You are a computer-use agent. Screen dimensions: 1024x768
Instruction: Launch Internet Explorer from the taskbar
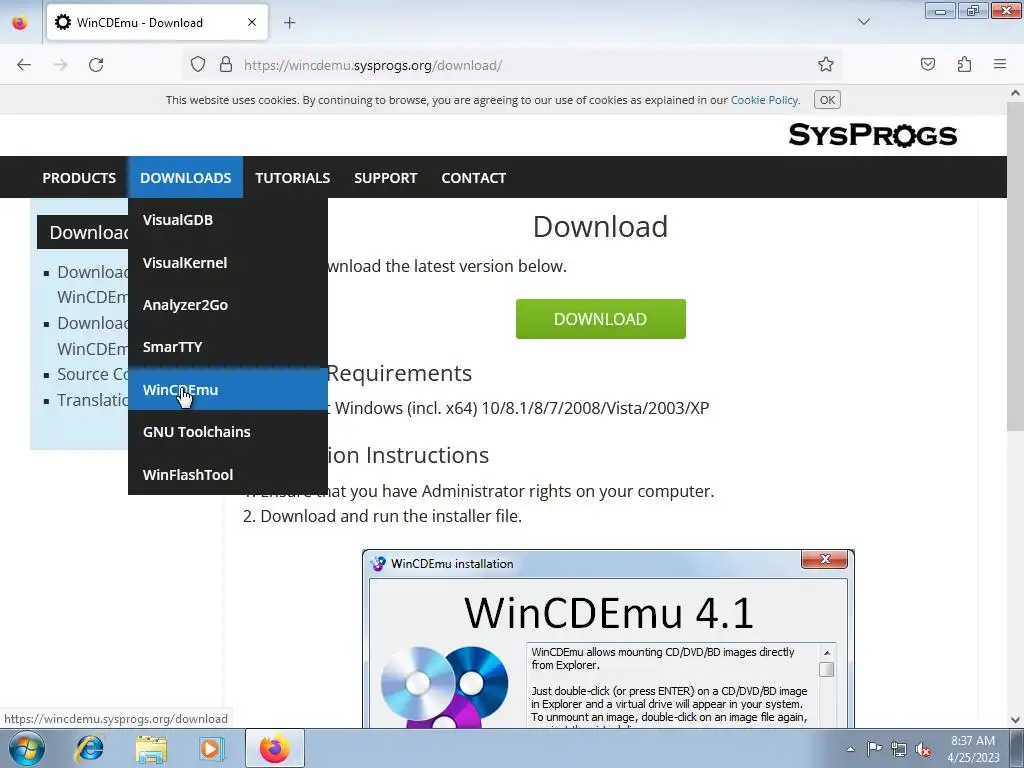click(x=89, y=748)
